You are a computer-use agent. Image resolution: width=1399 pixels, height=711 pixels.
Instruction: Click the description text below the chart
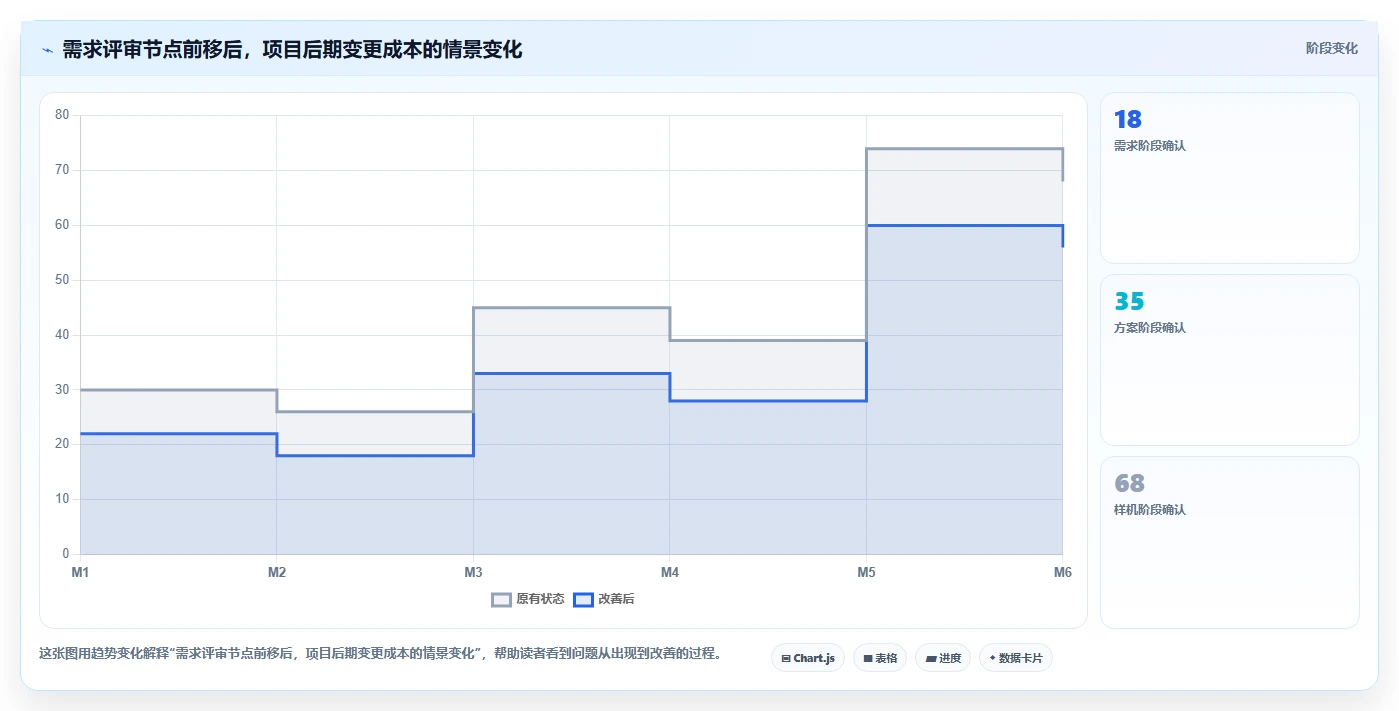tap(380, 654)
